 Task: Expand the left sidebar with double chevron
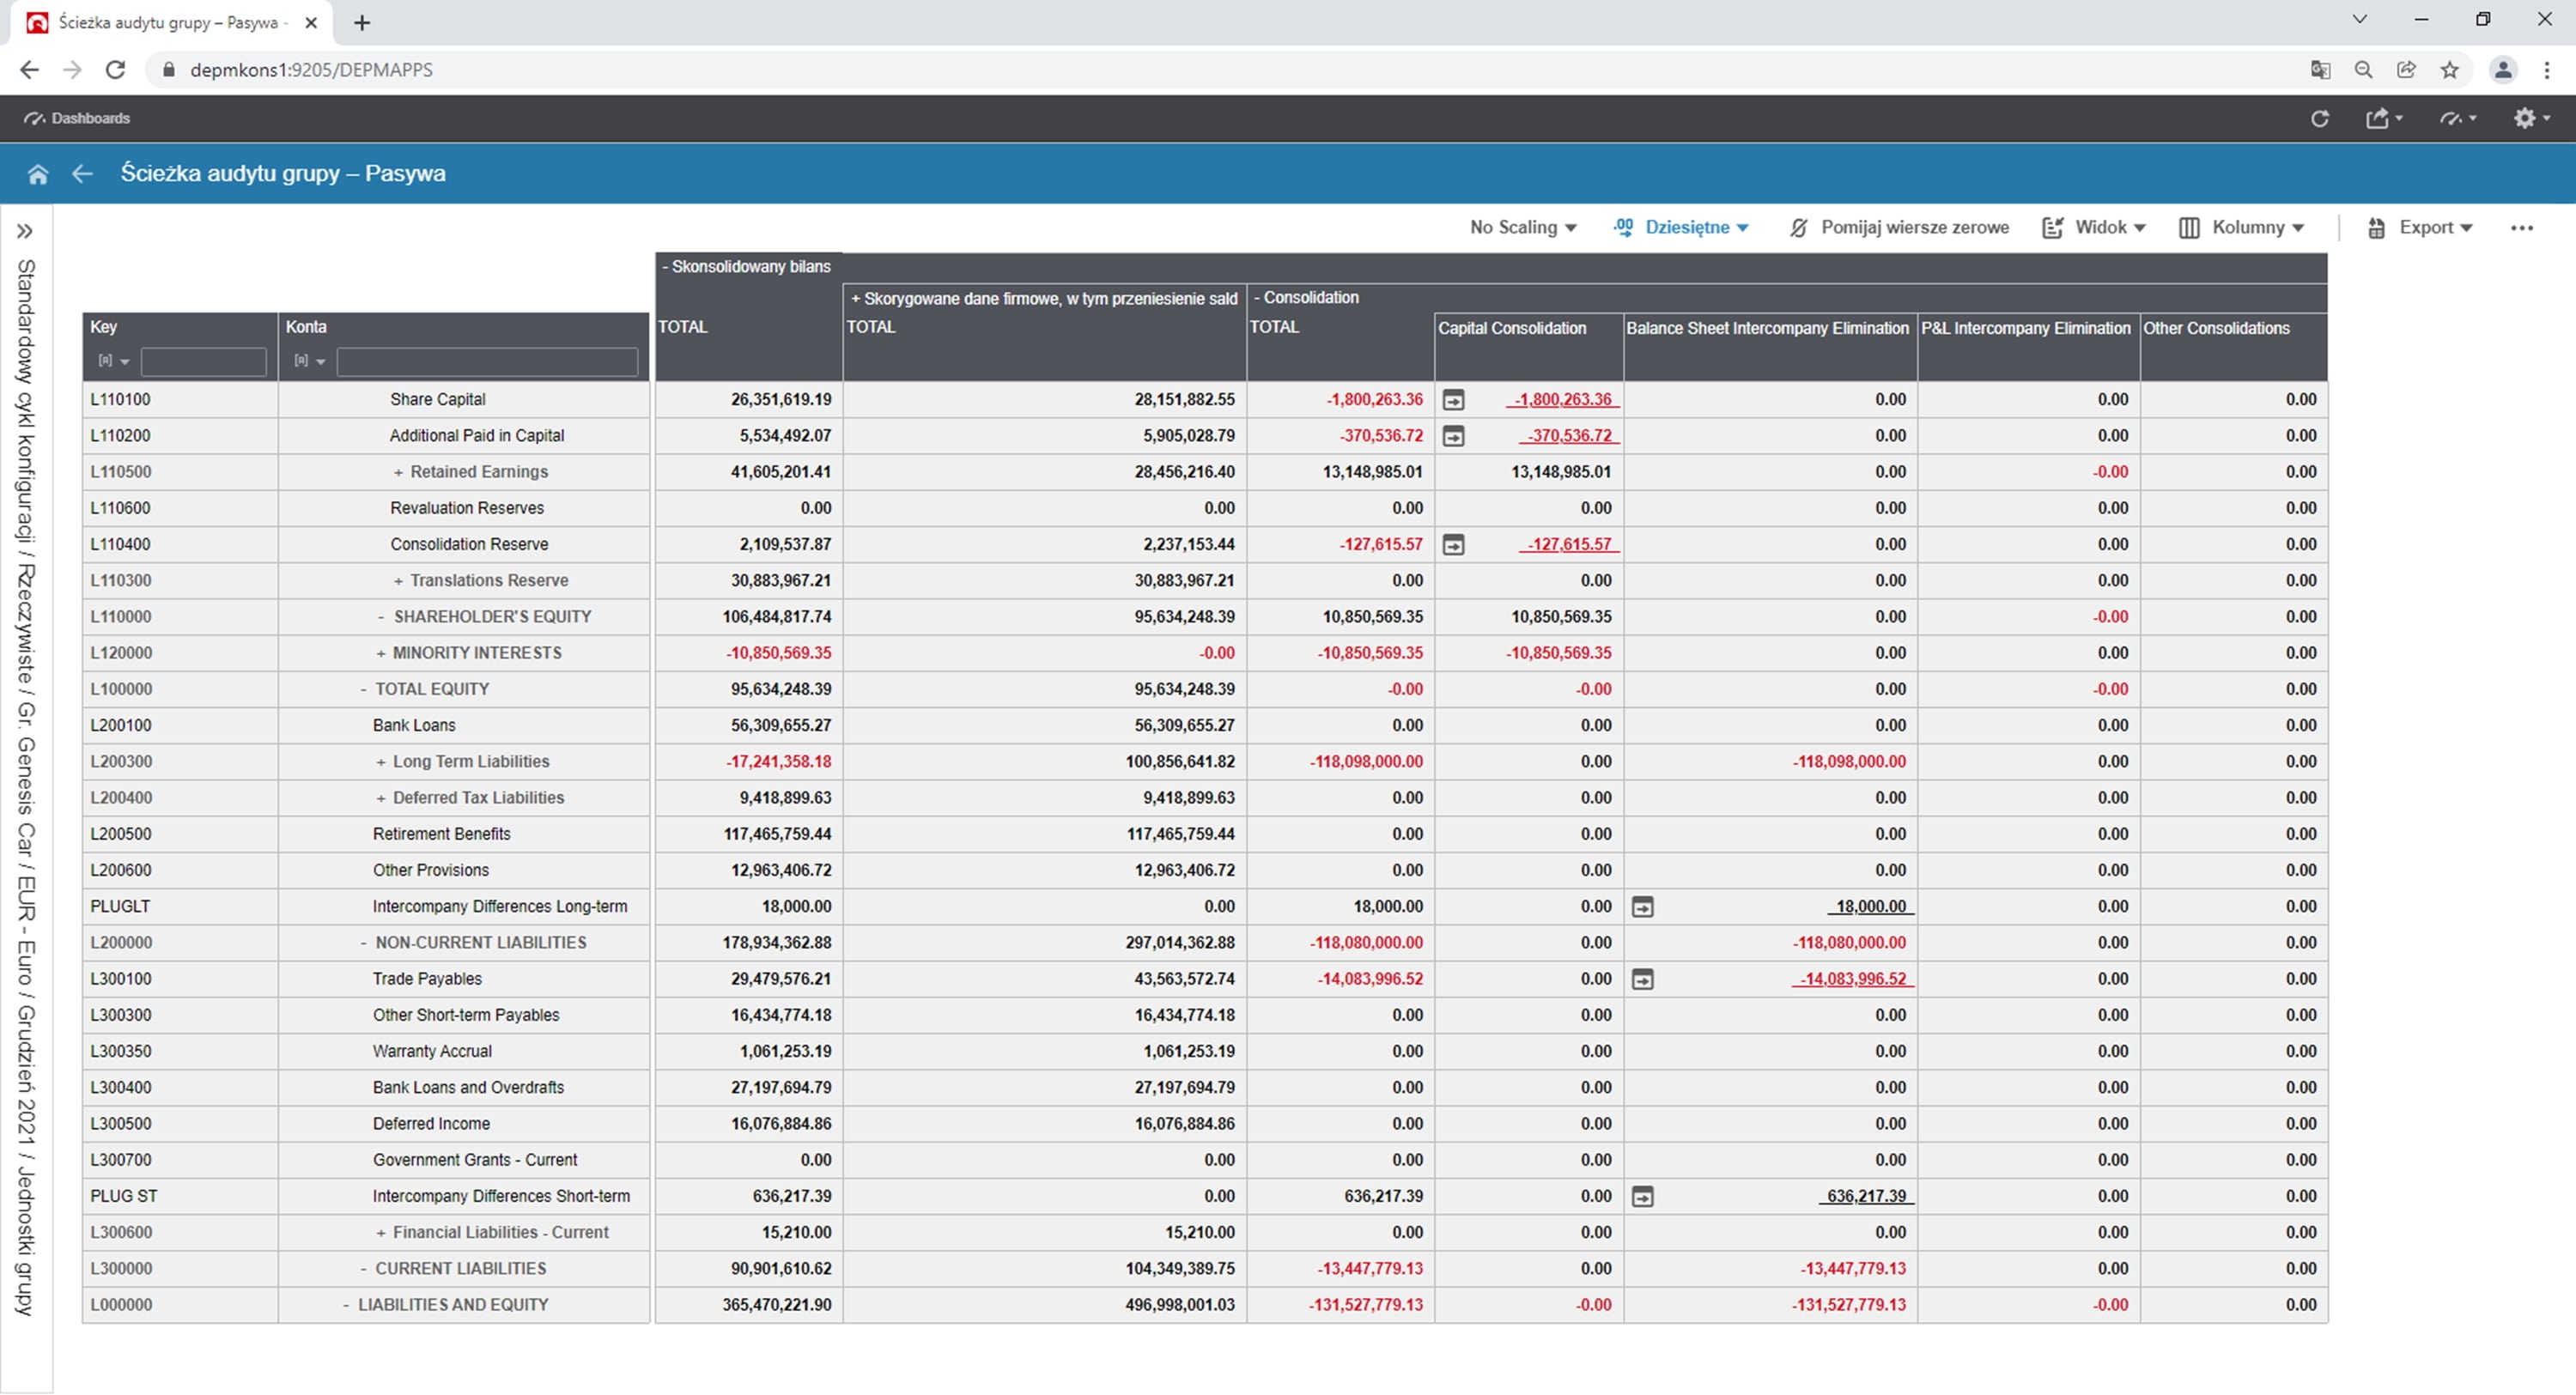25,231
